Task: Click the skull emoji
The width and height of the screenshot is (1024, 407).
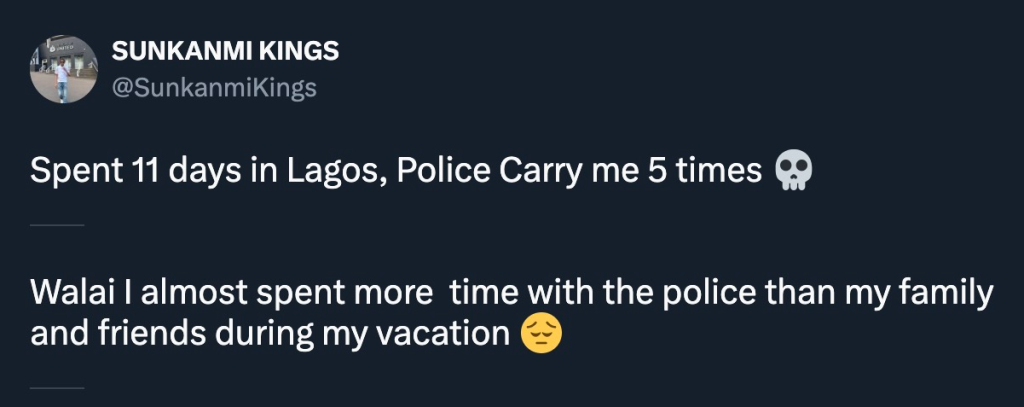Action: point(794,172)
